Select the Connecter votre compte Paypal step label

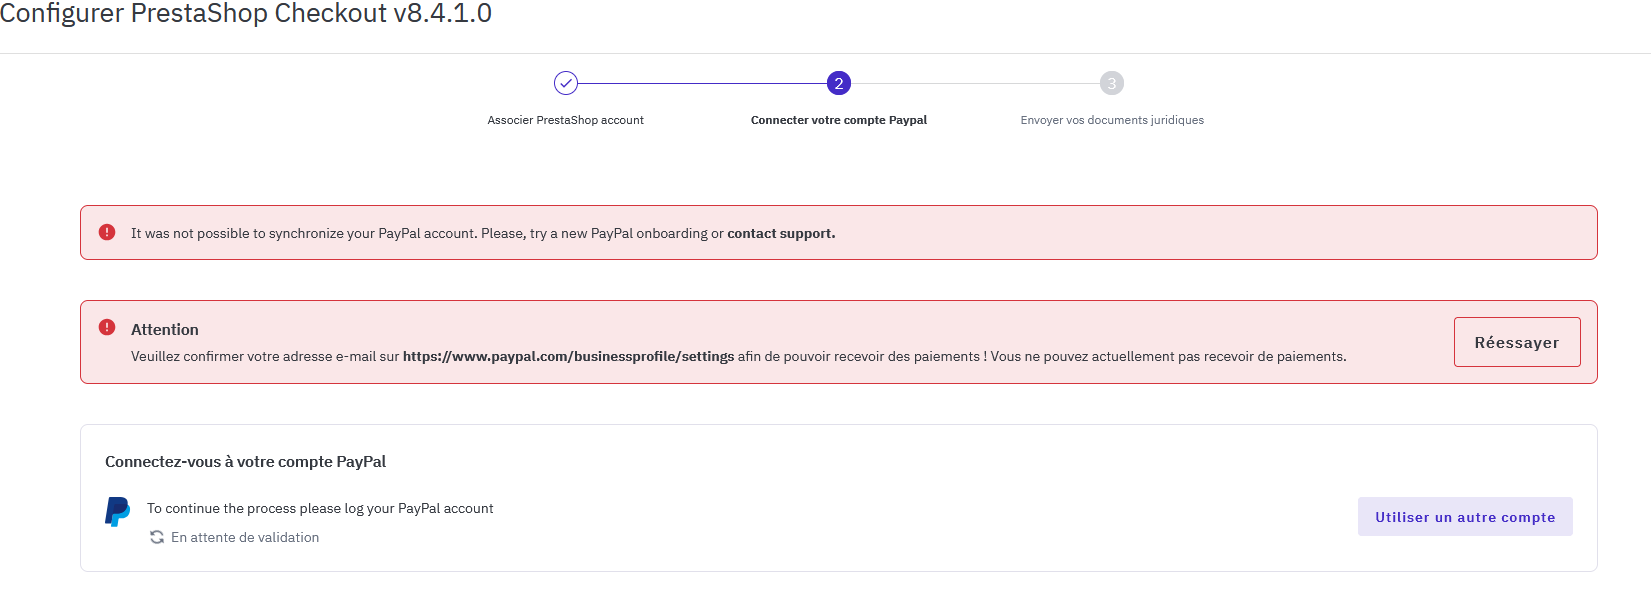point(839,120)
